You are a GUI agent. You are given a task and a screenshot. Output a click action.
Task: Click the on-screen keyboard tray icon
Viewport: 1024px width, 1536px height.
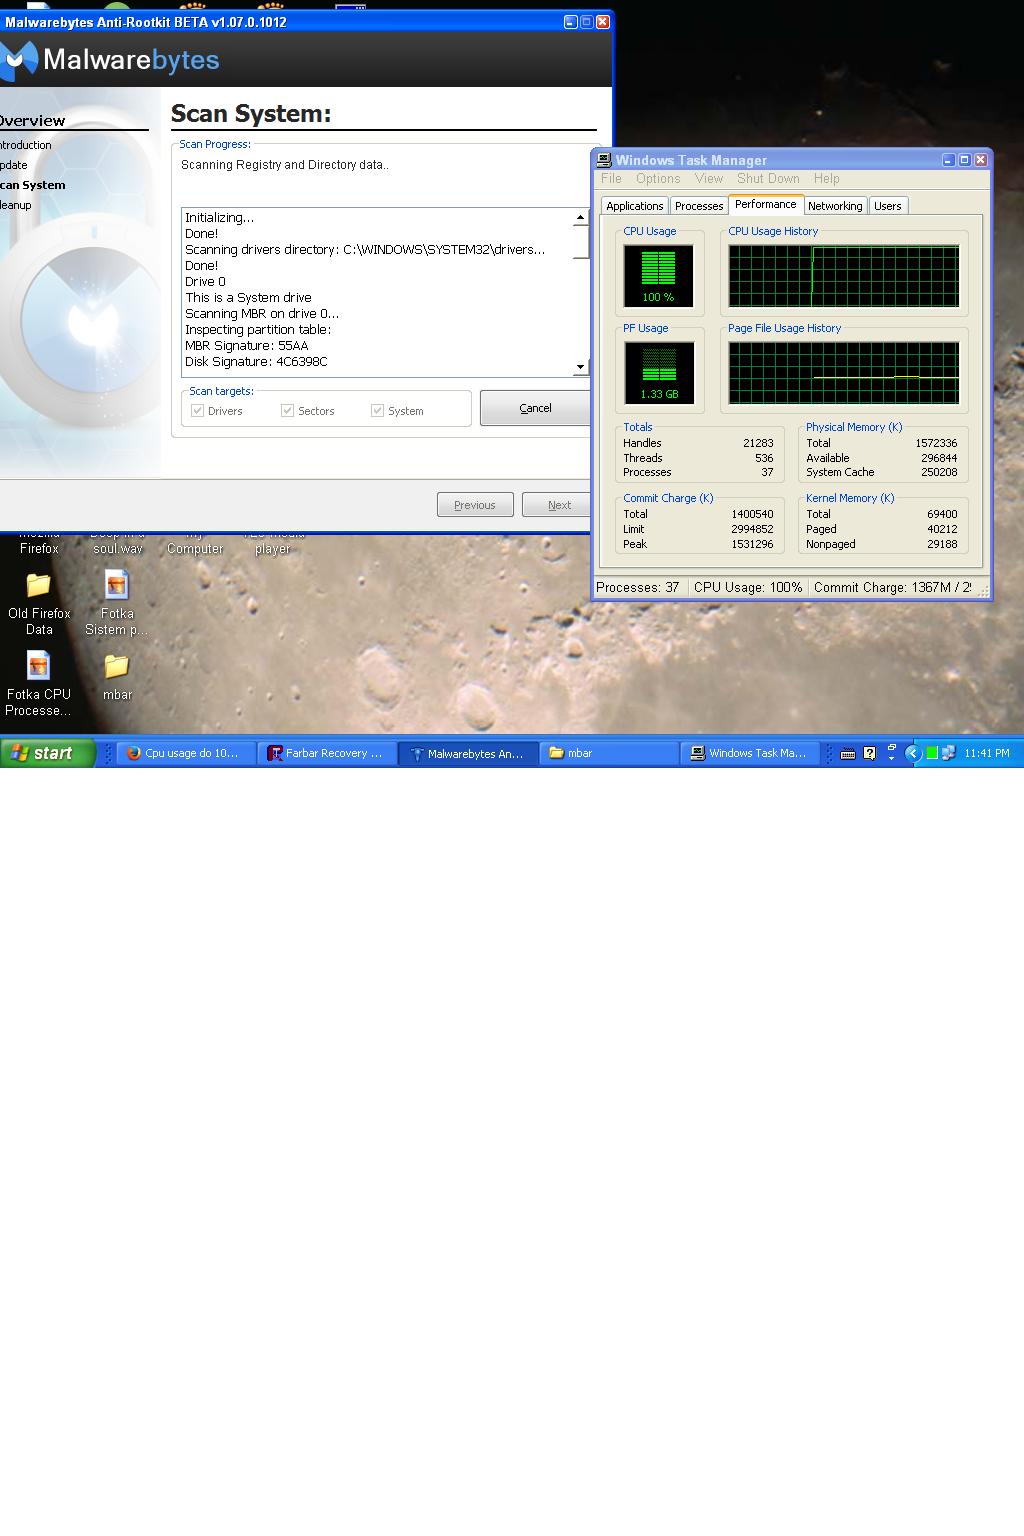pyautogui.click(x=848, y=754)
